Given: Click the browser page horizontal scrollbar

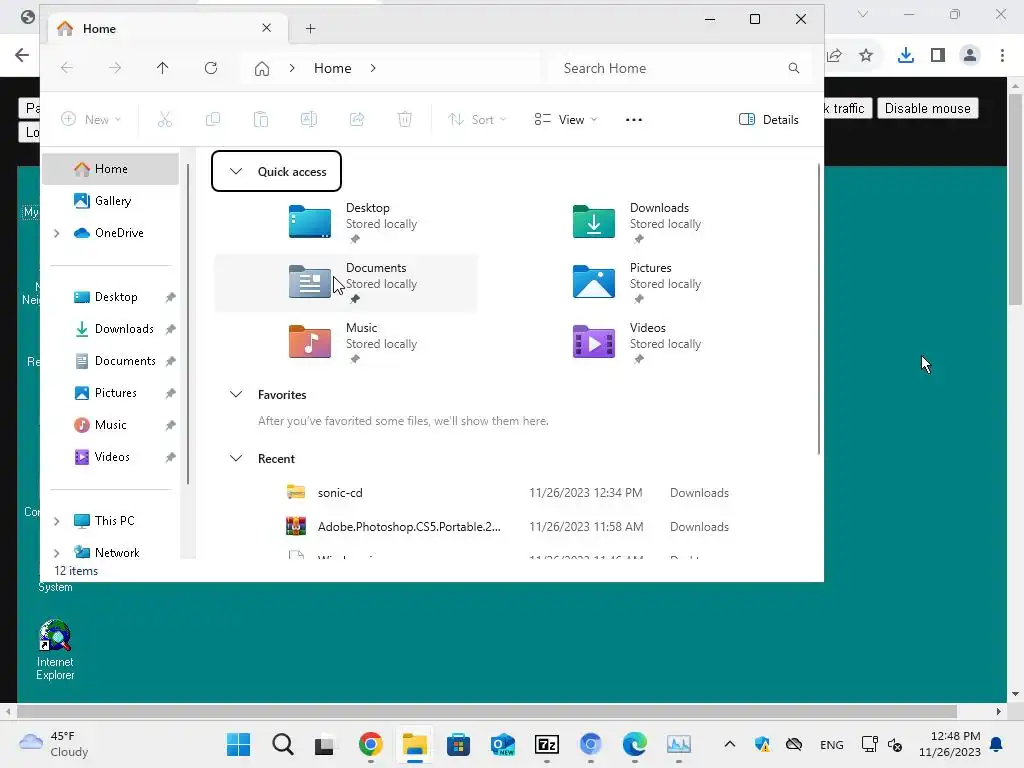Looking at the screenshot, I should 487,711.
